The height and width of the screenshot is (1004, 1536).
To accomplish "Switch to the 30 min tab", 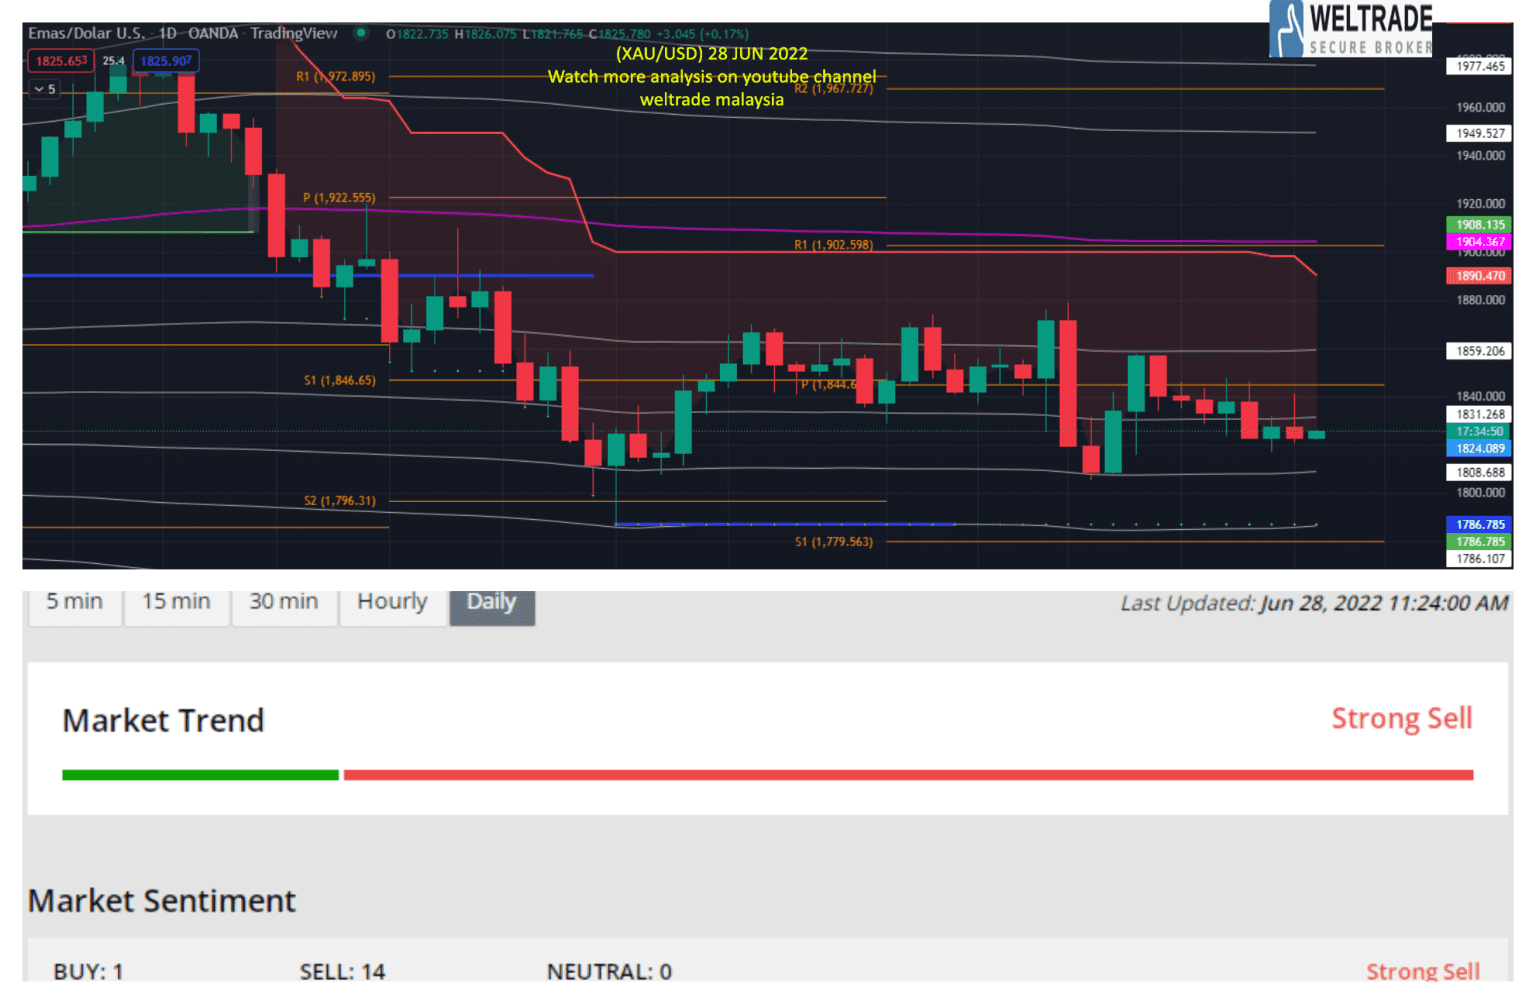I will tap(284, 603).
